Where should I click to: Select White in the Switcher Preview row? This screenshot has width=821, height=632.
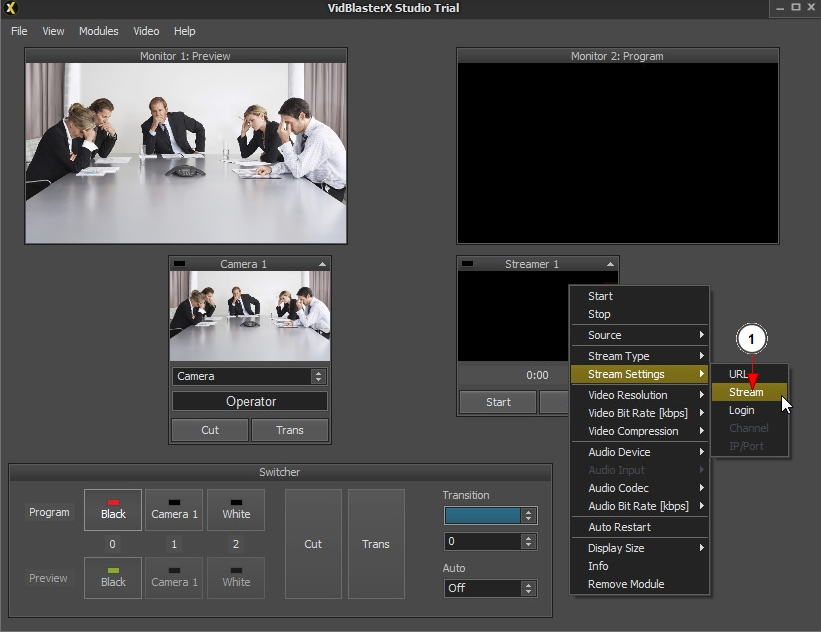(x=236, y=578)
